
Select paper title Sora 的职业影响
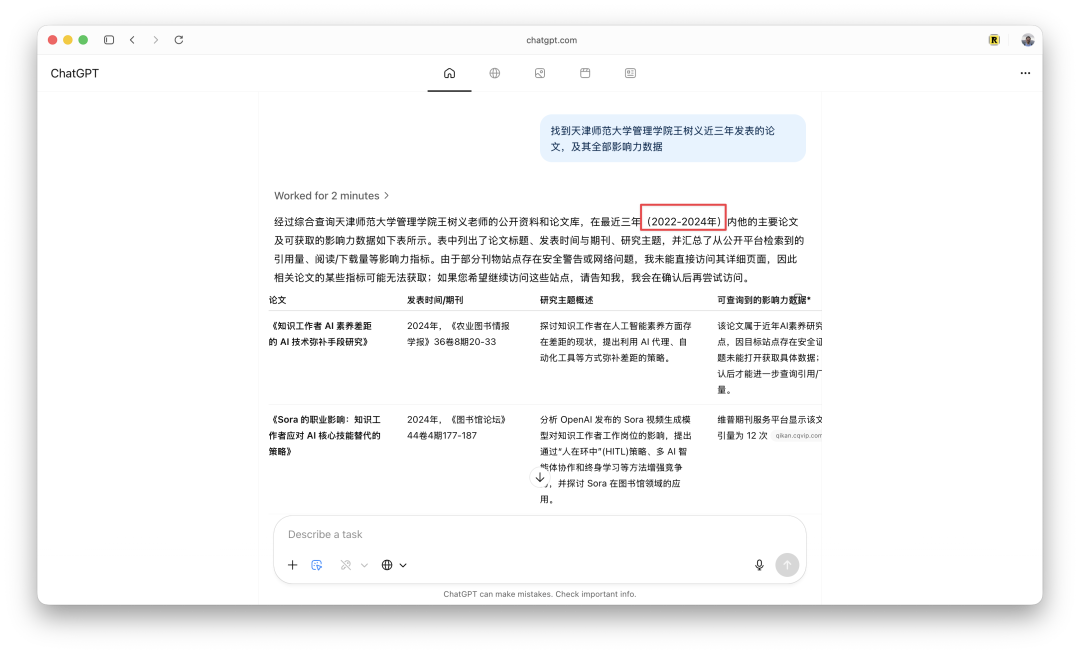(324, 436)
